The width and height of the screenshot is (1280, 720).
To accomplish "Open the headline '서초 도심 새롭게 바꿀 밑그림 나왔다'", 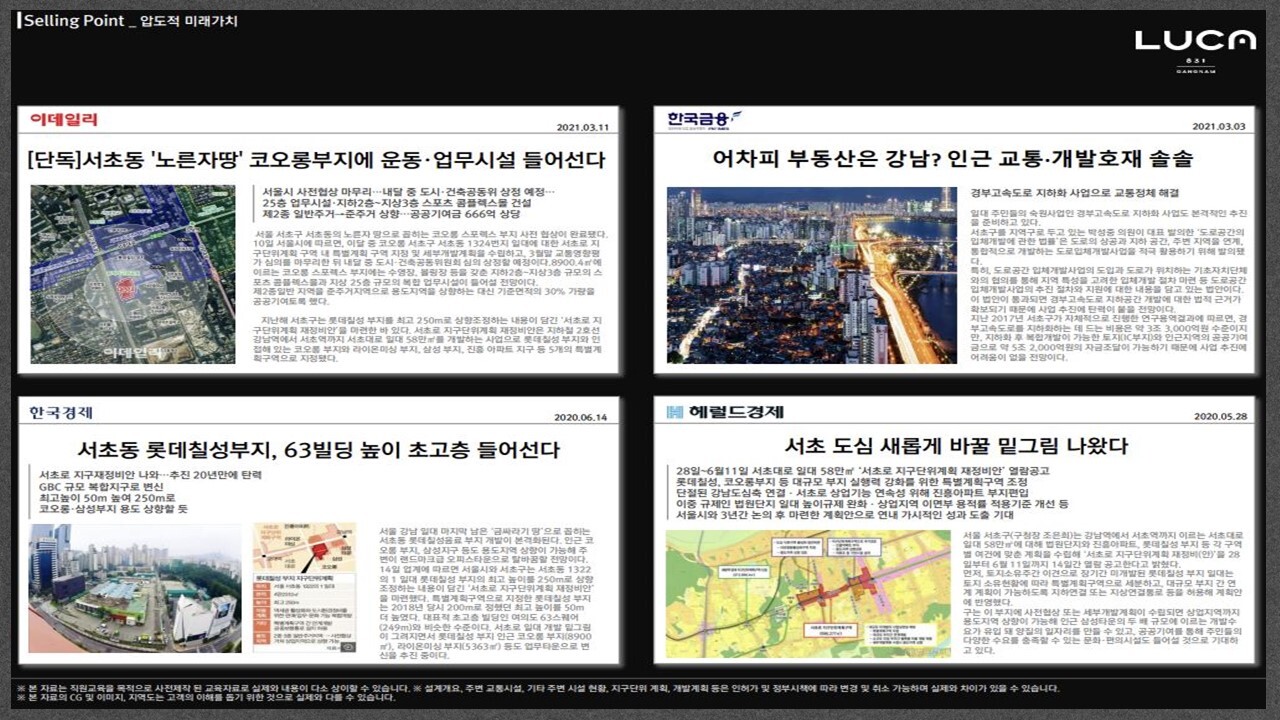I will [956, 446].
